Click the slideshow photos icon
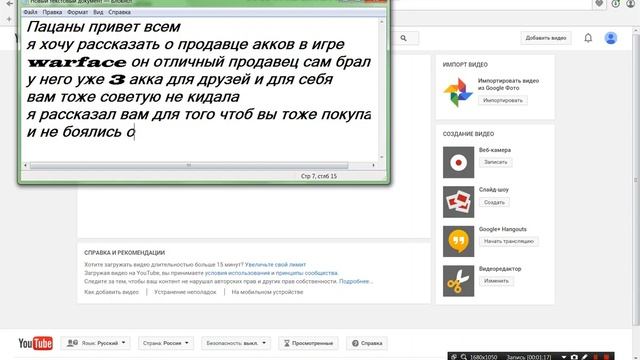640x360 pixels. [458, 202]
